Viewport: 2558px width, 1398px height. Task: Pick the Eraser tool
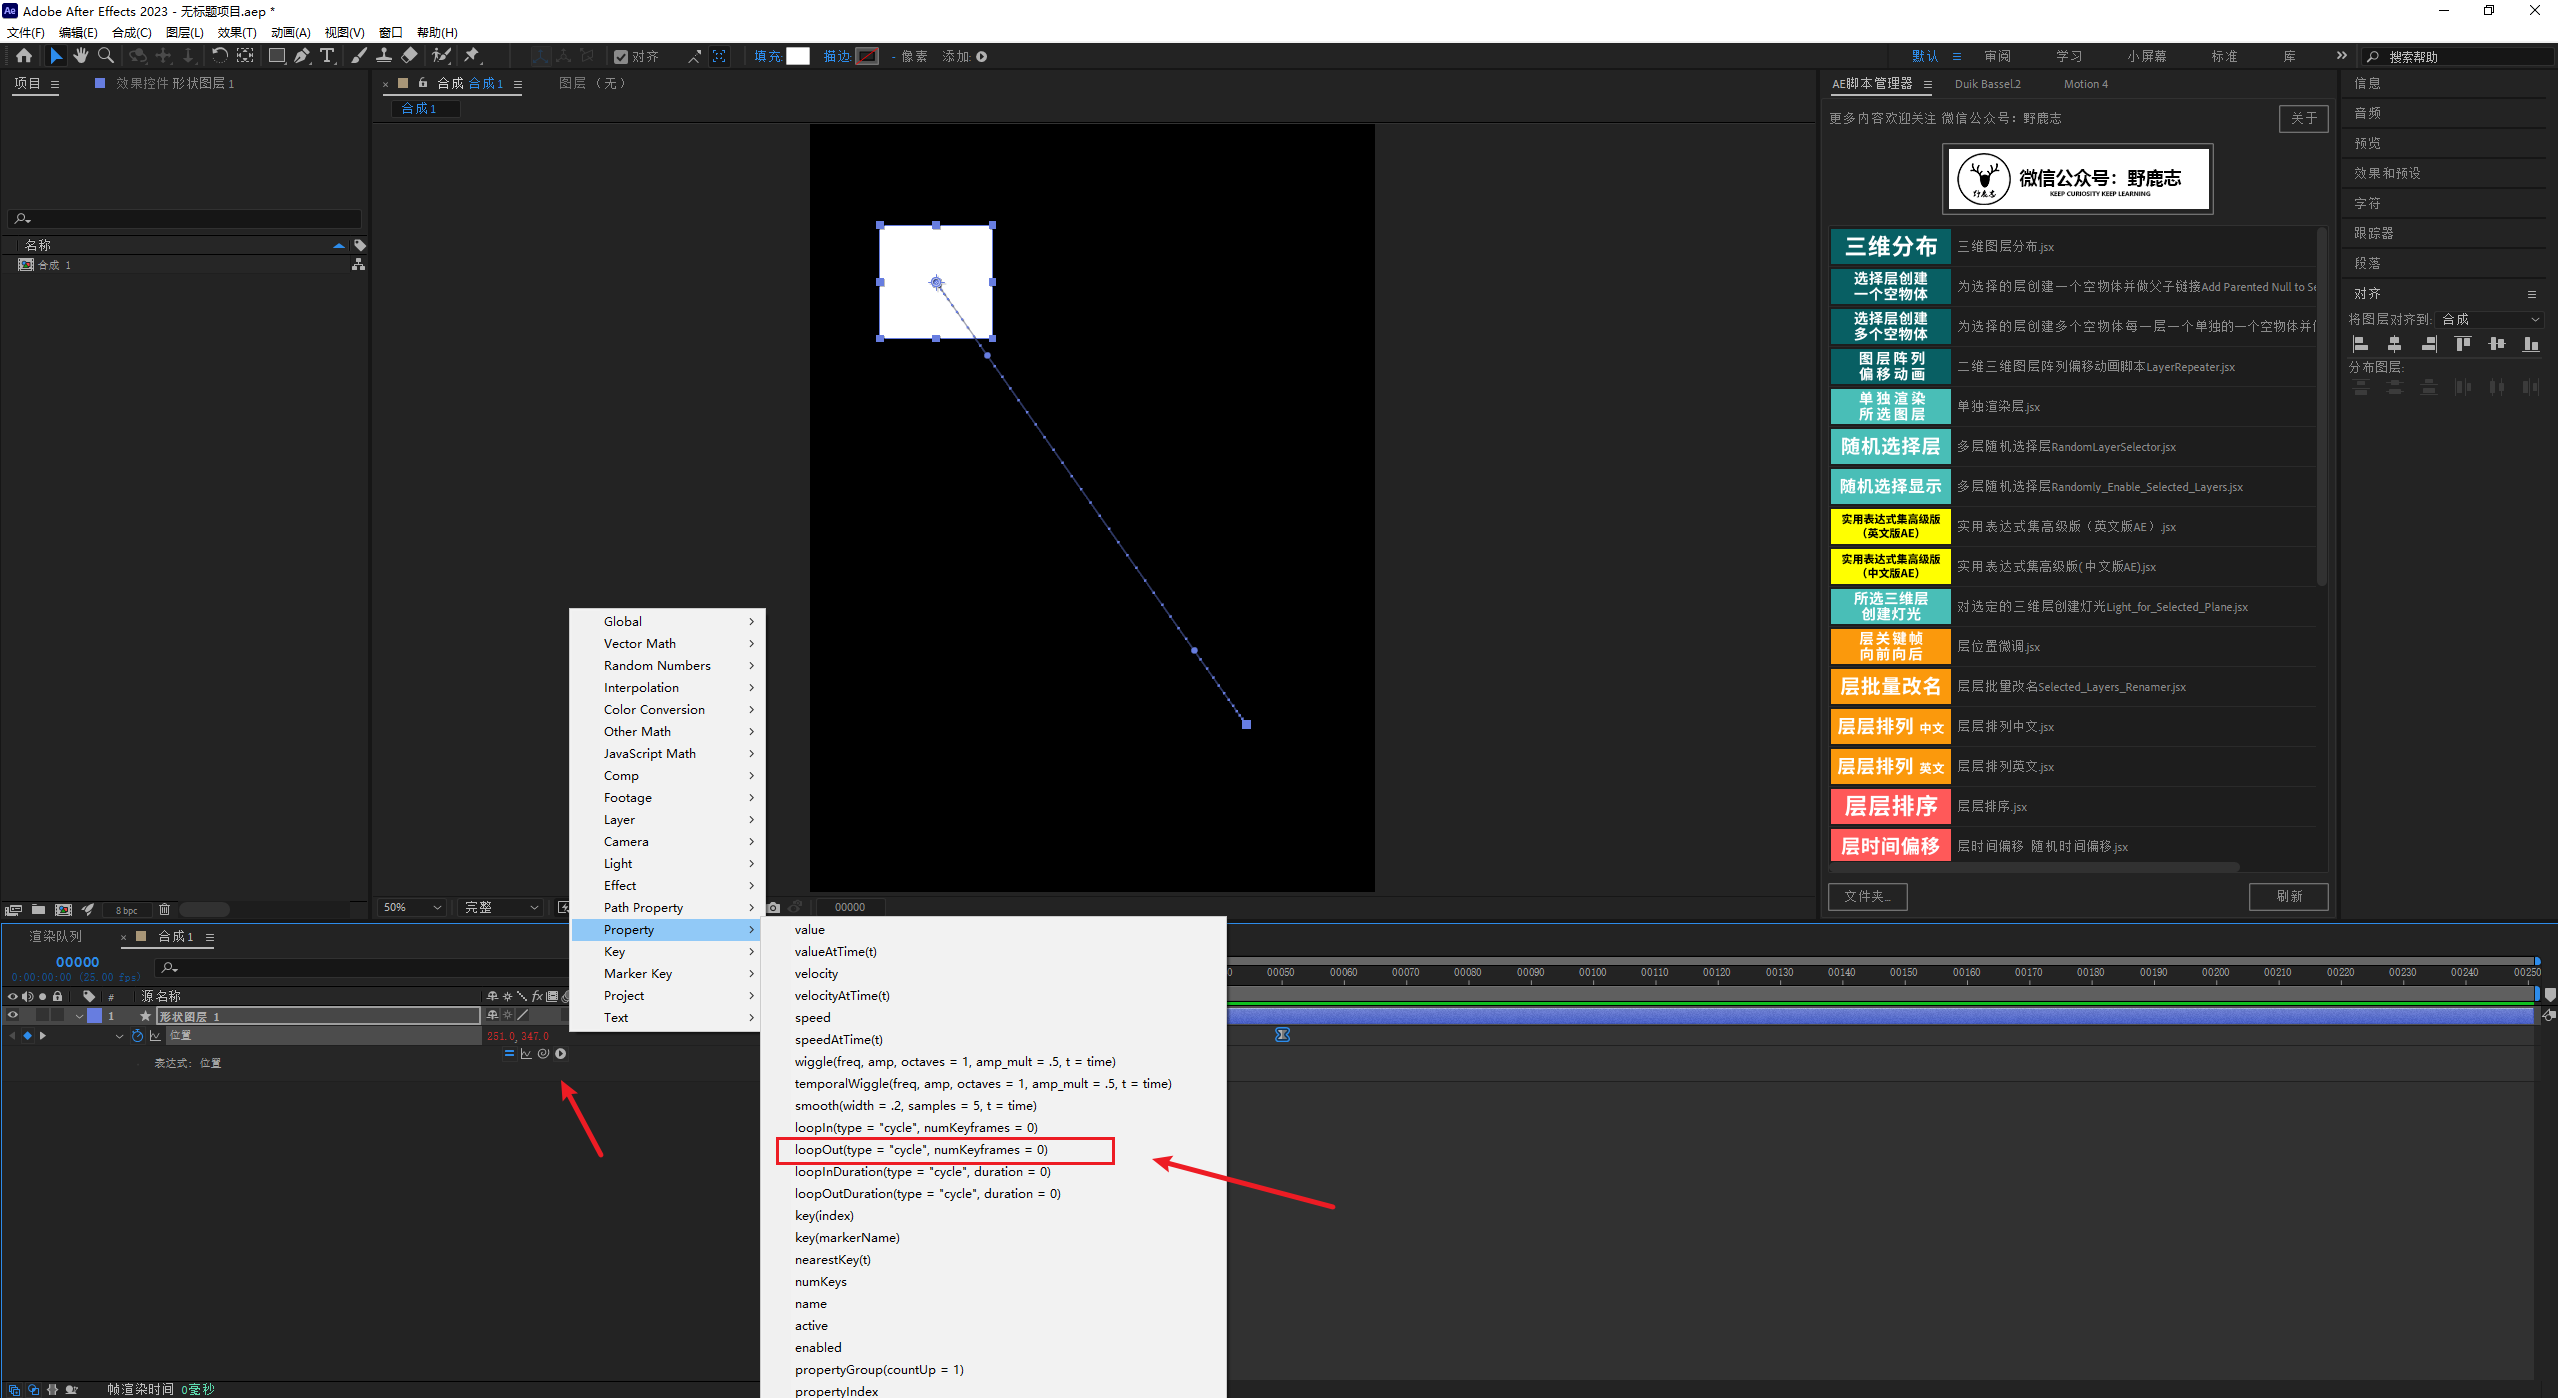coord(409,56)
